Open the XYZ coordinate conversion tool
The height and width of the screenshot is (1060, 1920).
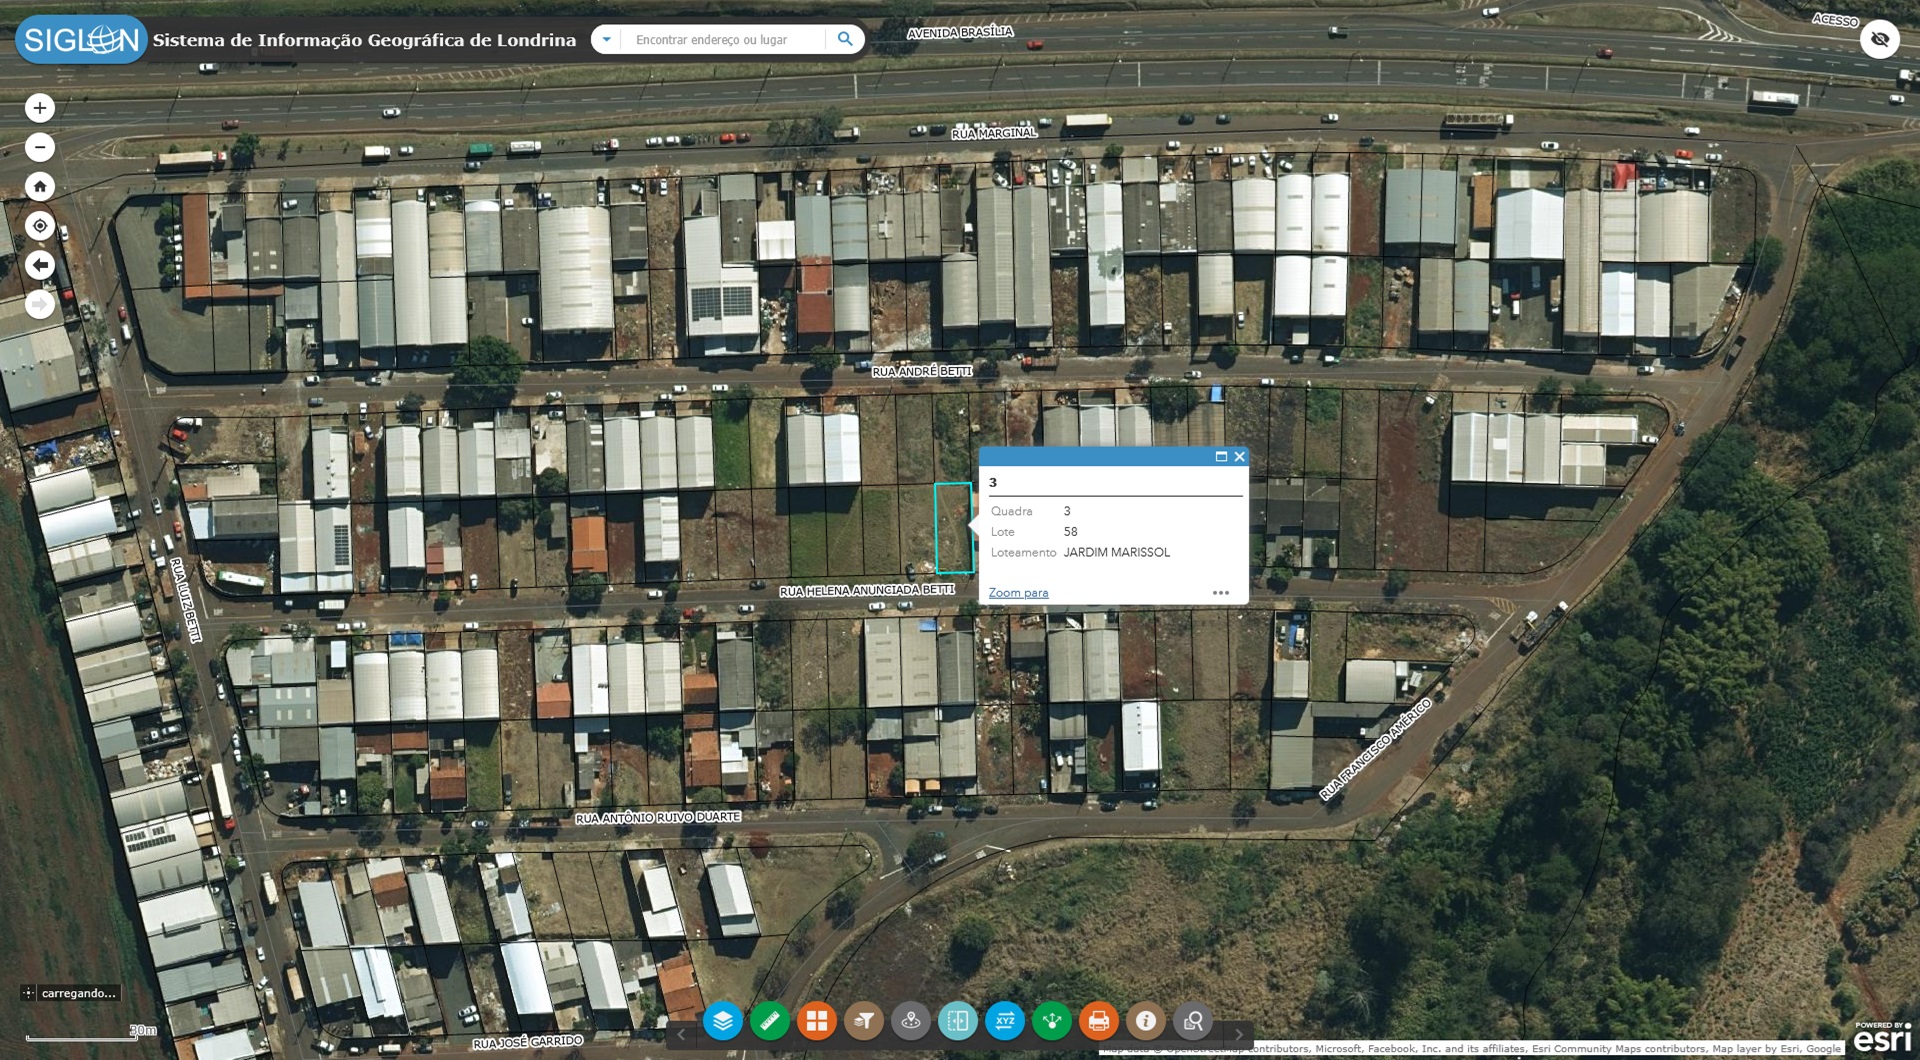(x=1004, y=1021)
